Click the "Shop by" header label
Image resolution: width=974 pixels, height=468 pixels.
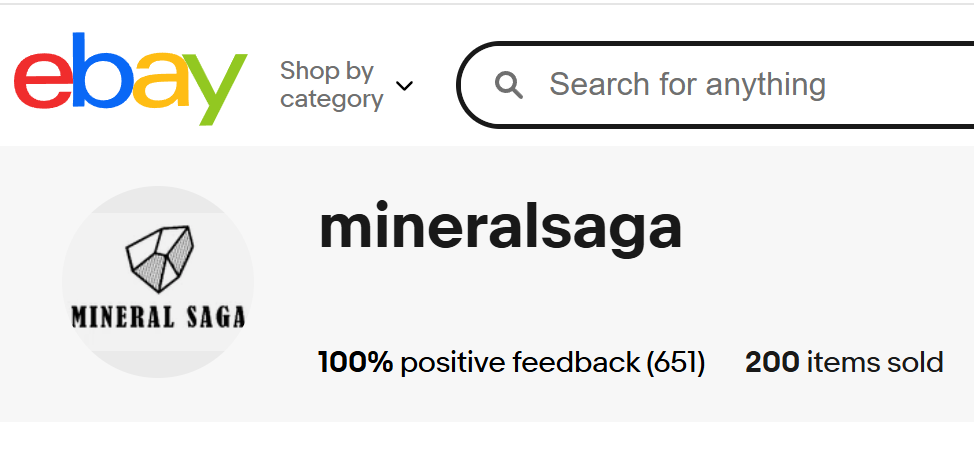point(326,71)
